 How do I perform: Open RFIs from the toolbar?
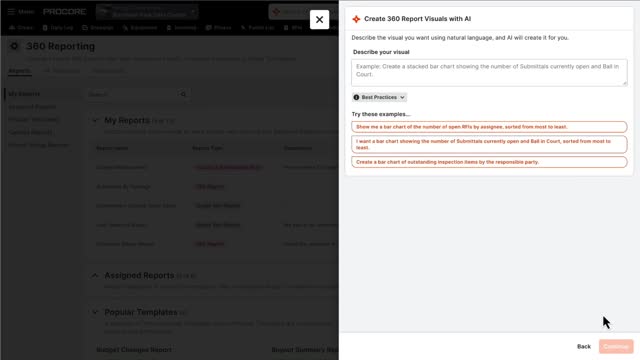coord(293,28)
